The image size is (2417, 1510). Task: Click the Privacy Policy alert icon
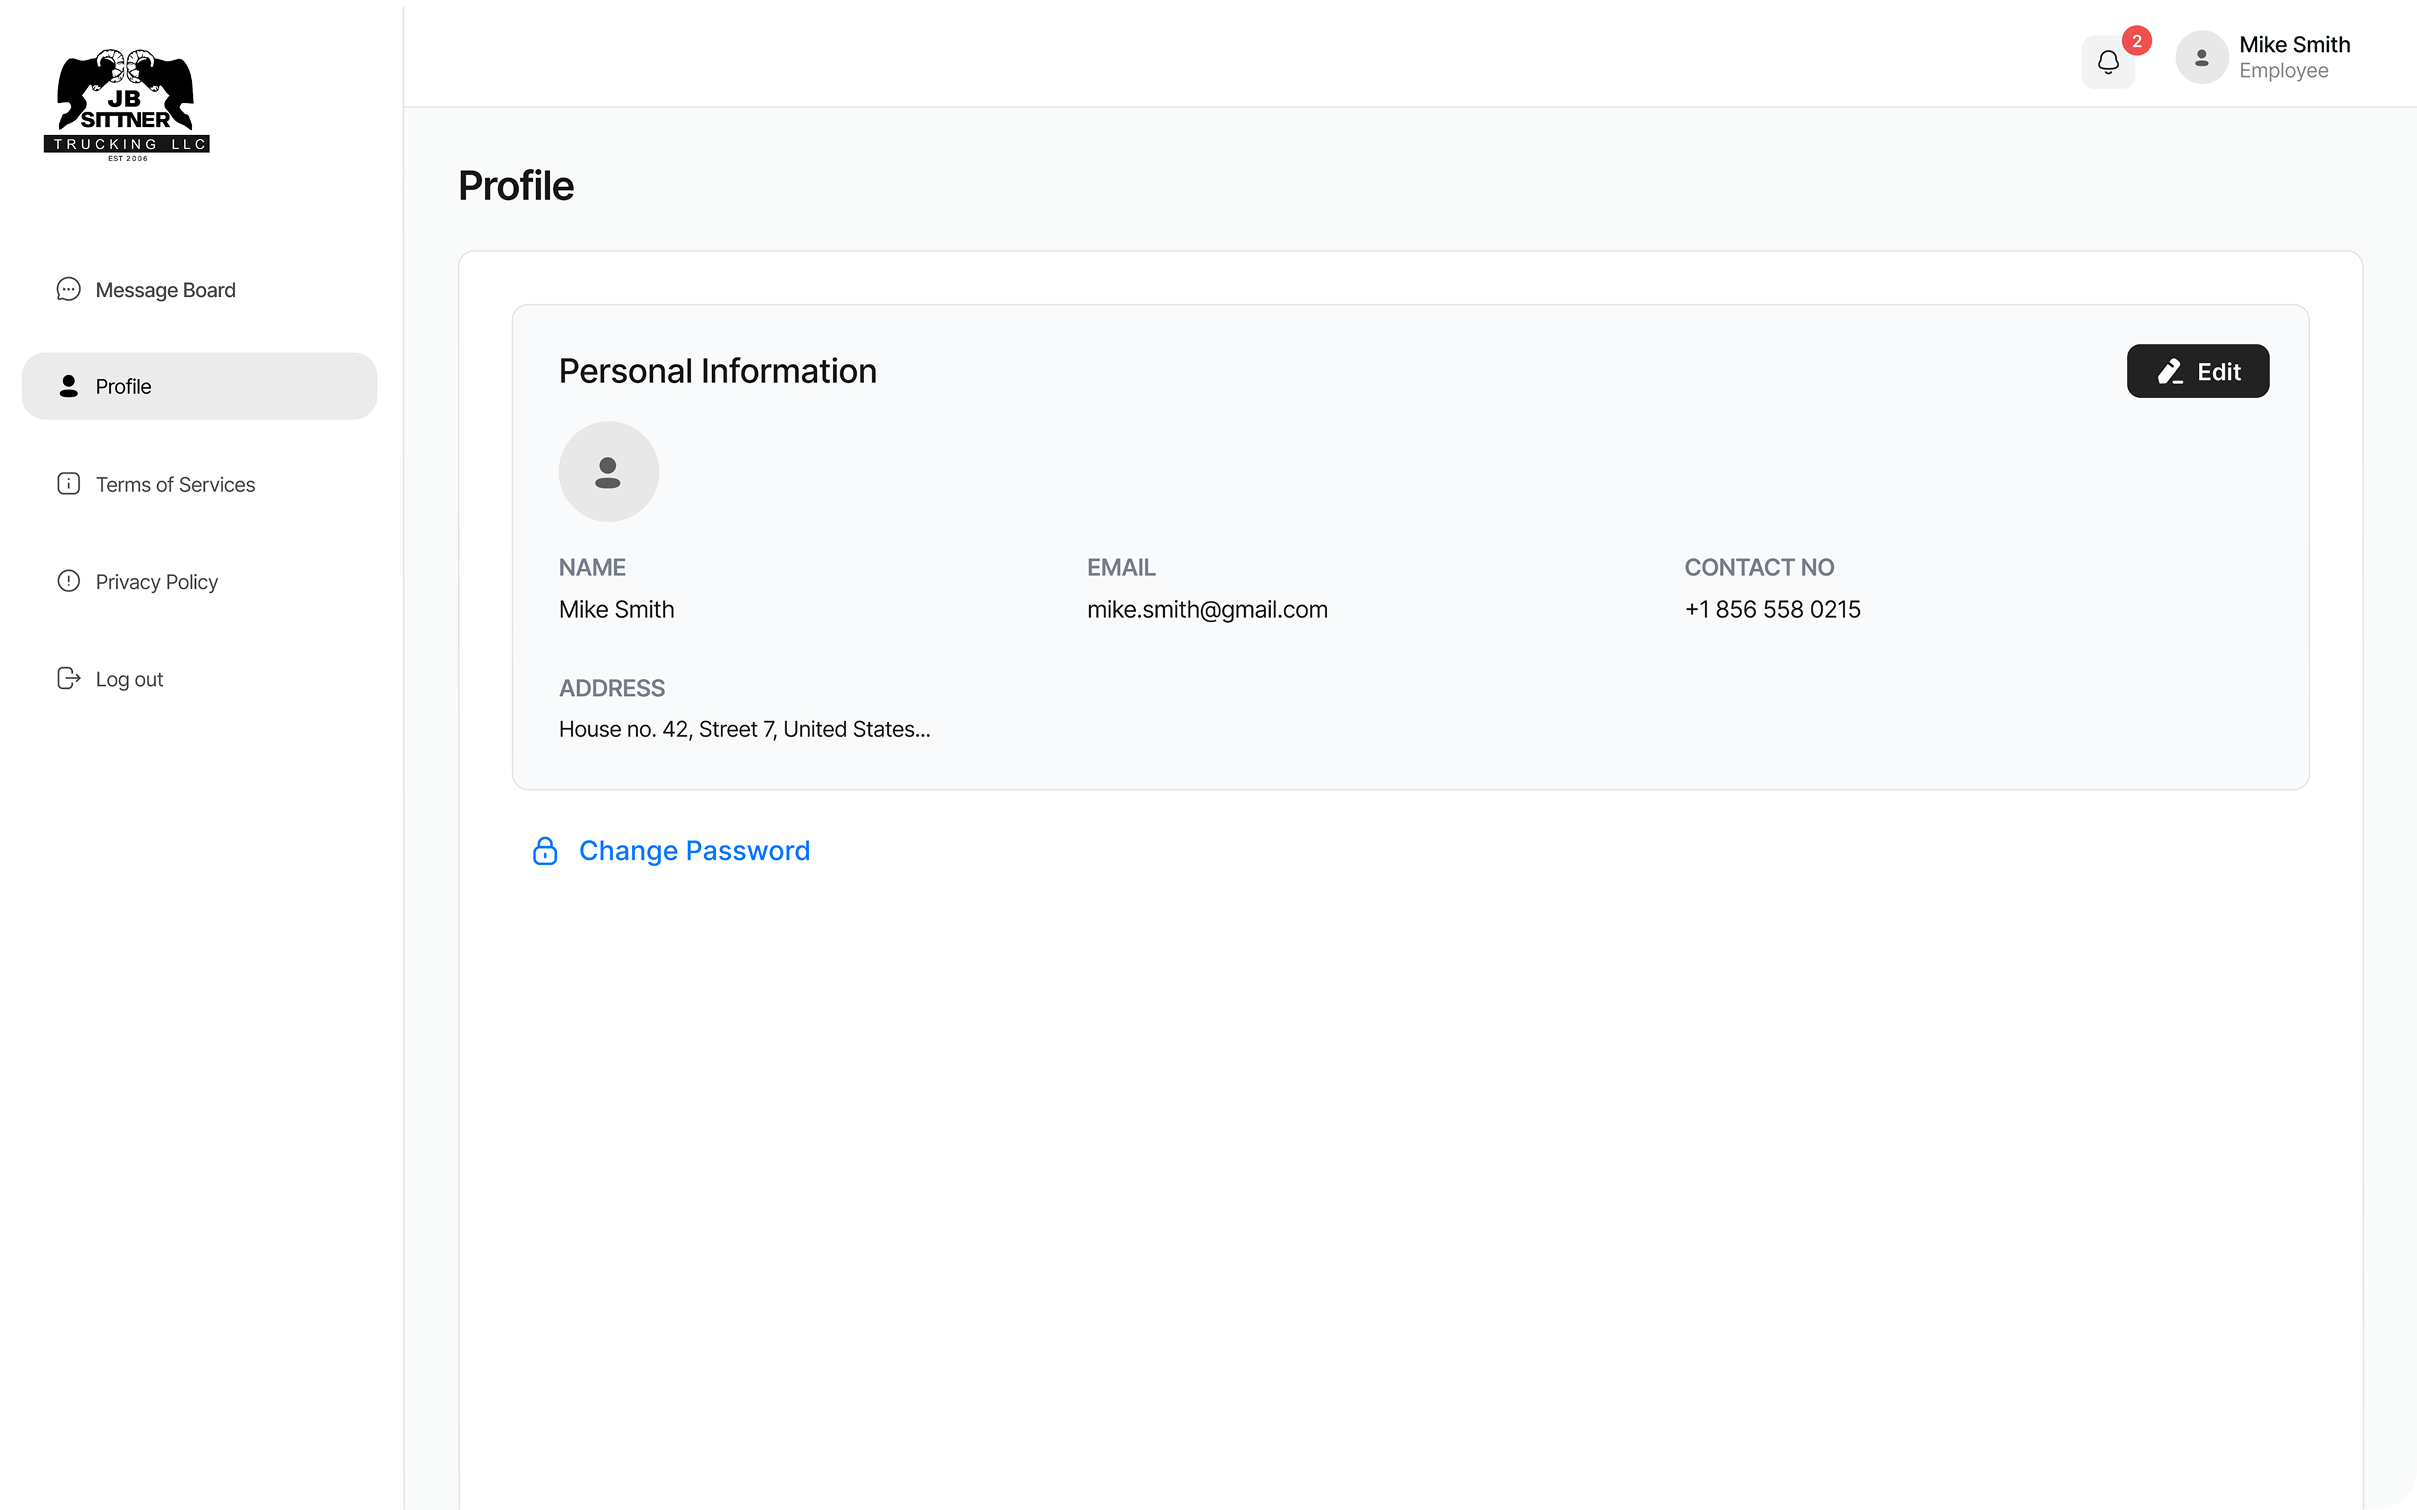coord(68,581)
